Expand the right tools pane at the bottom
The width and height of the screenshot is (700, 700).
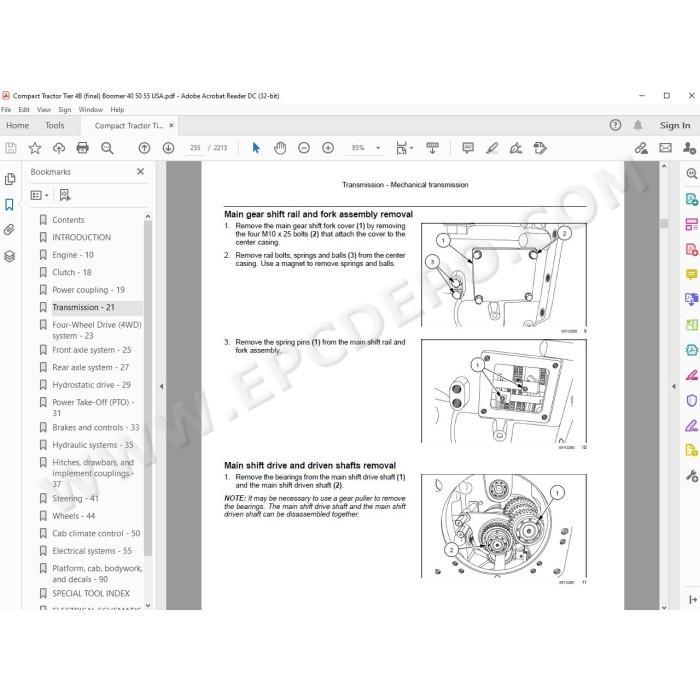(692, 600)
